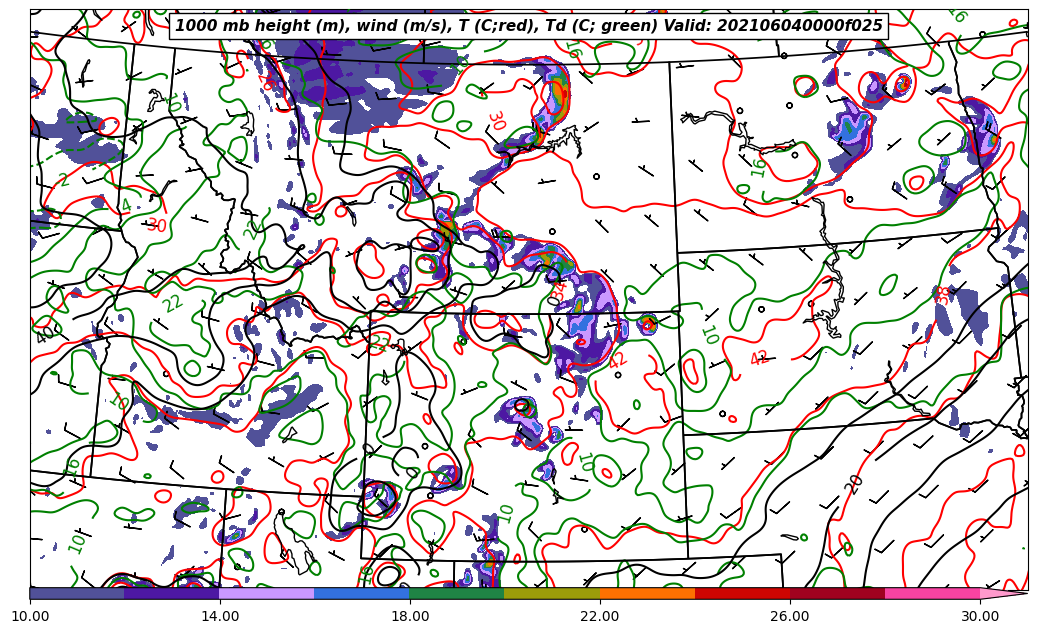The height and width of the screenshot is (633, 1037).
Task: Click the red 38 temperature contour label
Action: (x=944, y=295)
